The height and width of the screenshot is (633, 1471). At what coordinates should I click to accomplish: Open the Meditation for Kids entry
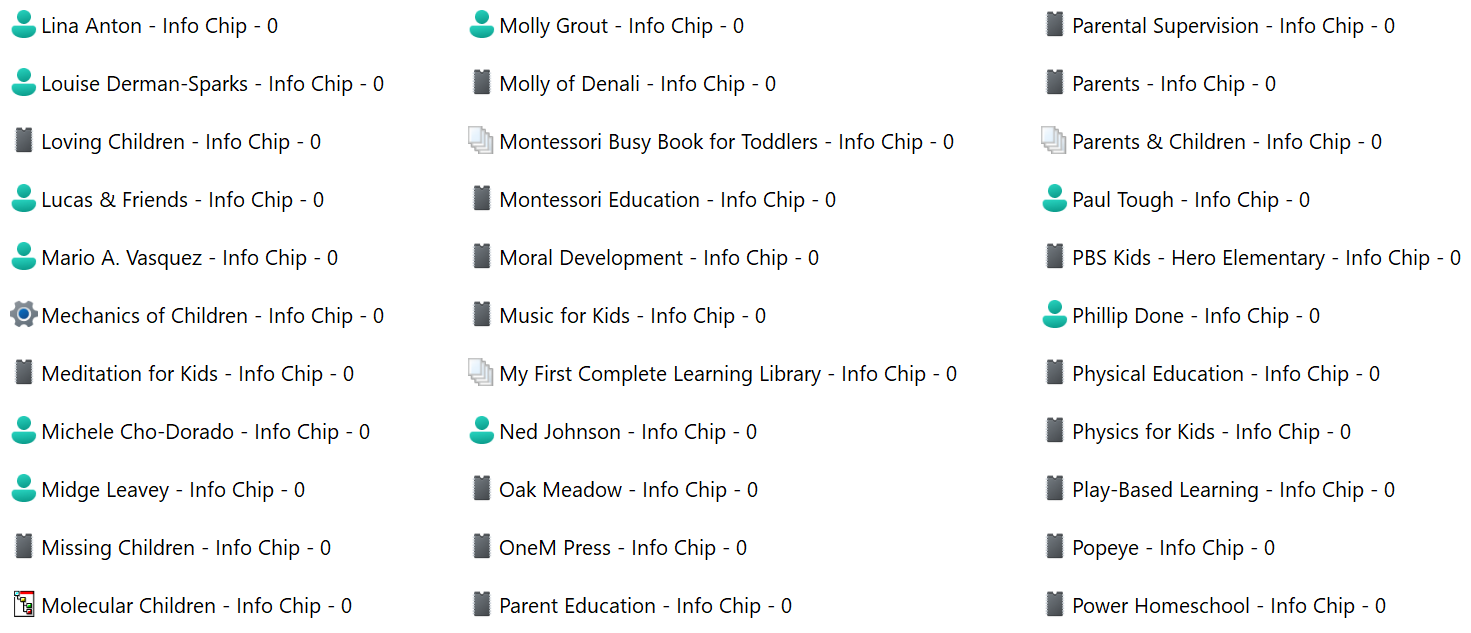point(197,374)
